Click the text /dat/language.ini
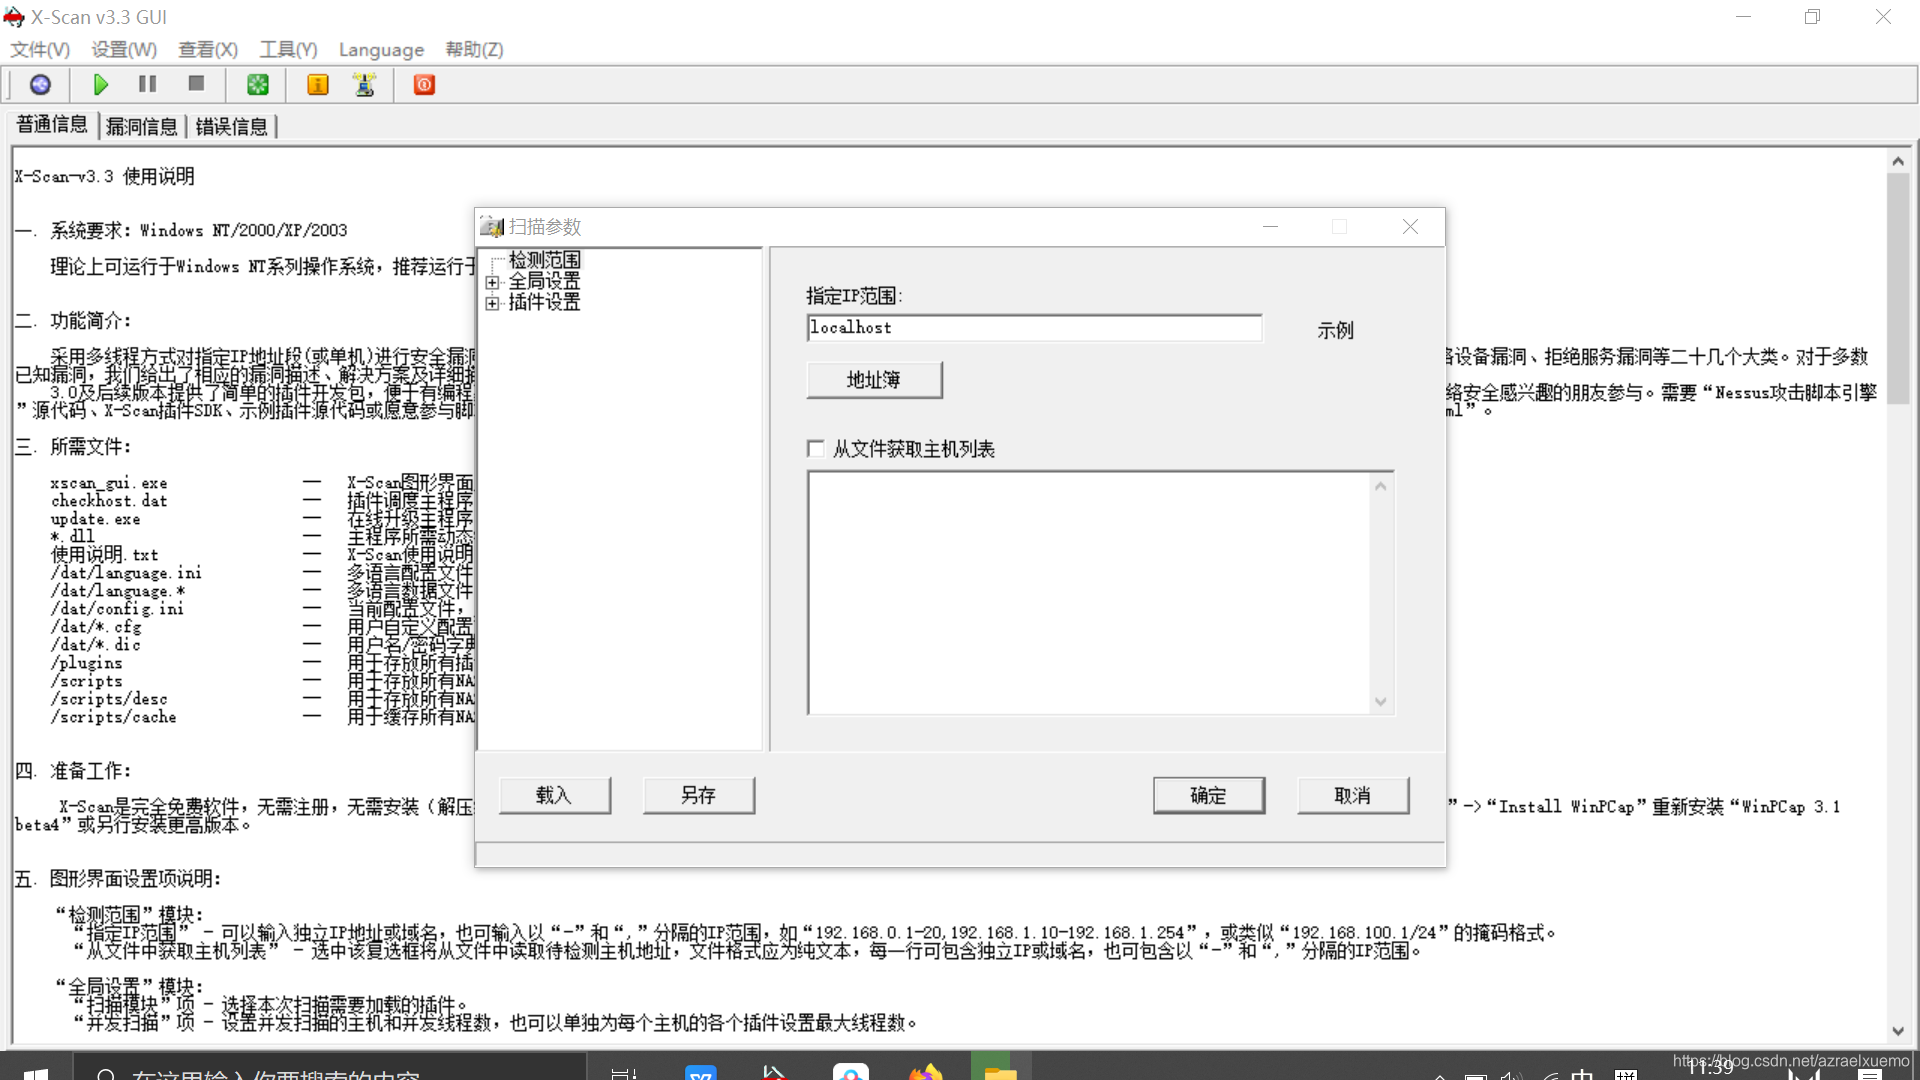1920x1080 pixels. click(x=126, y=573)
